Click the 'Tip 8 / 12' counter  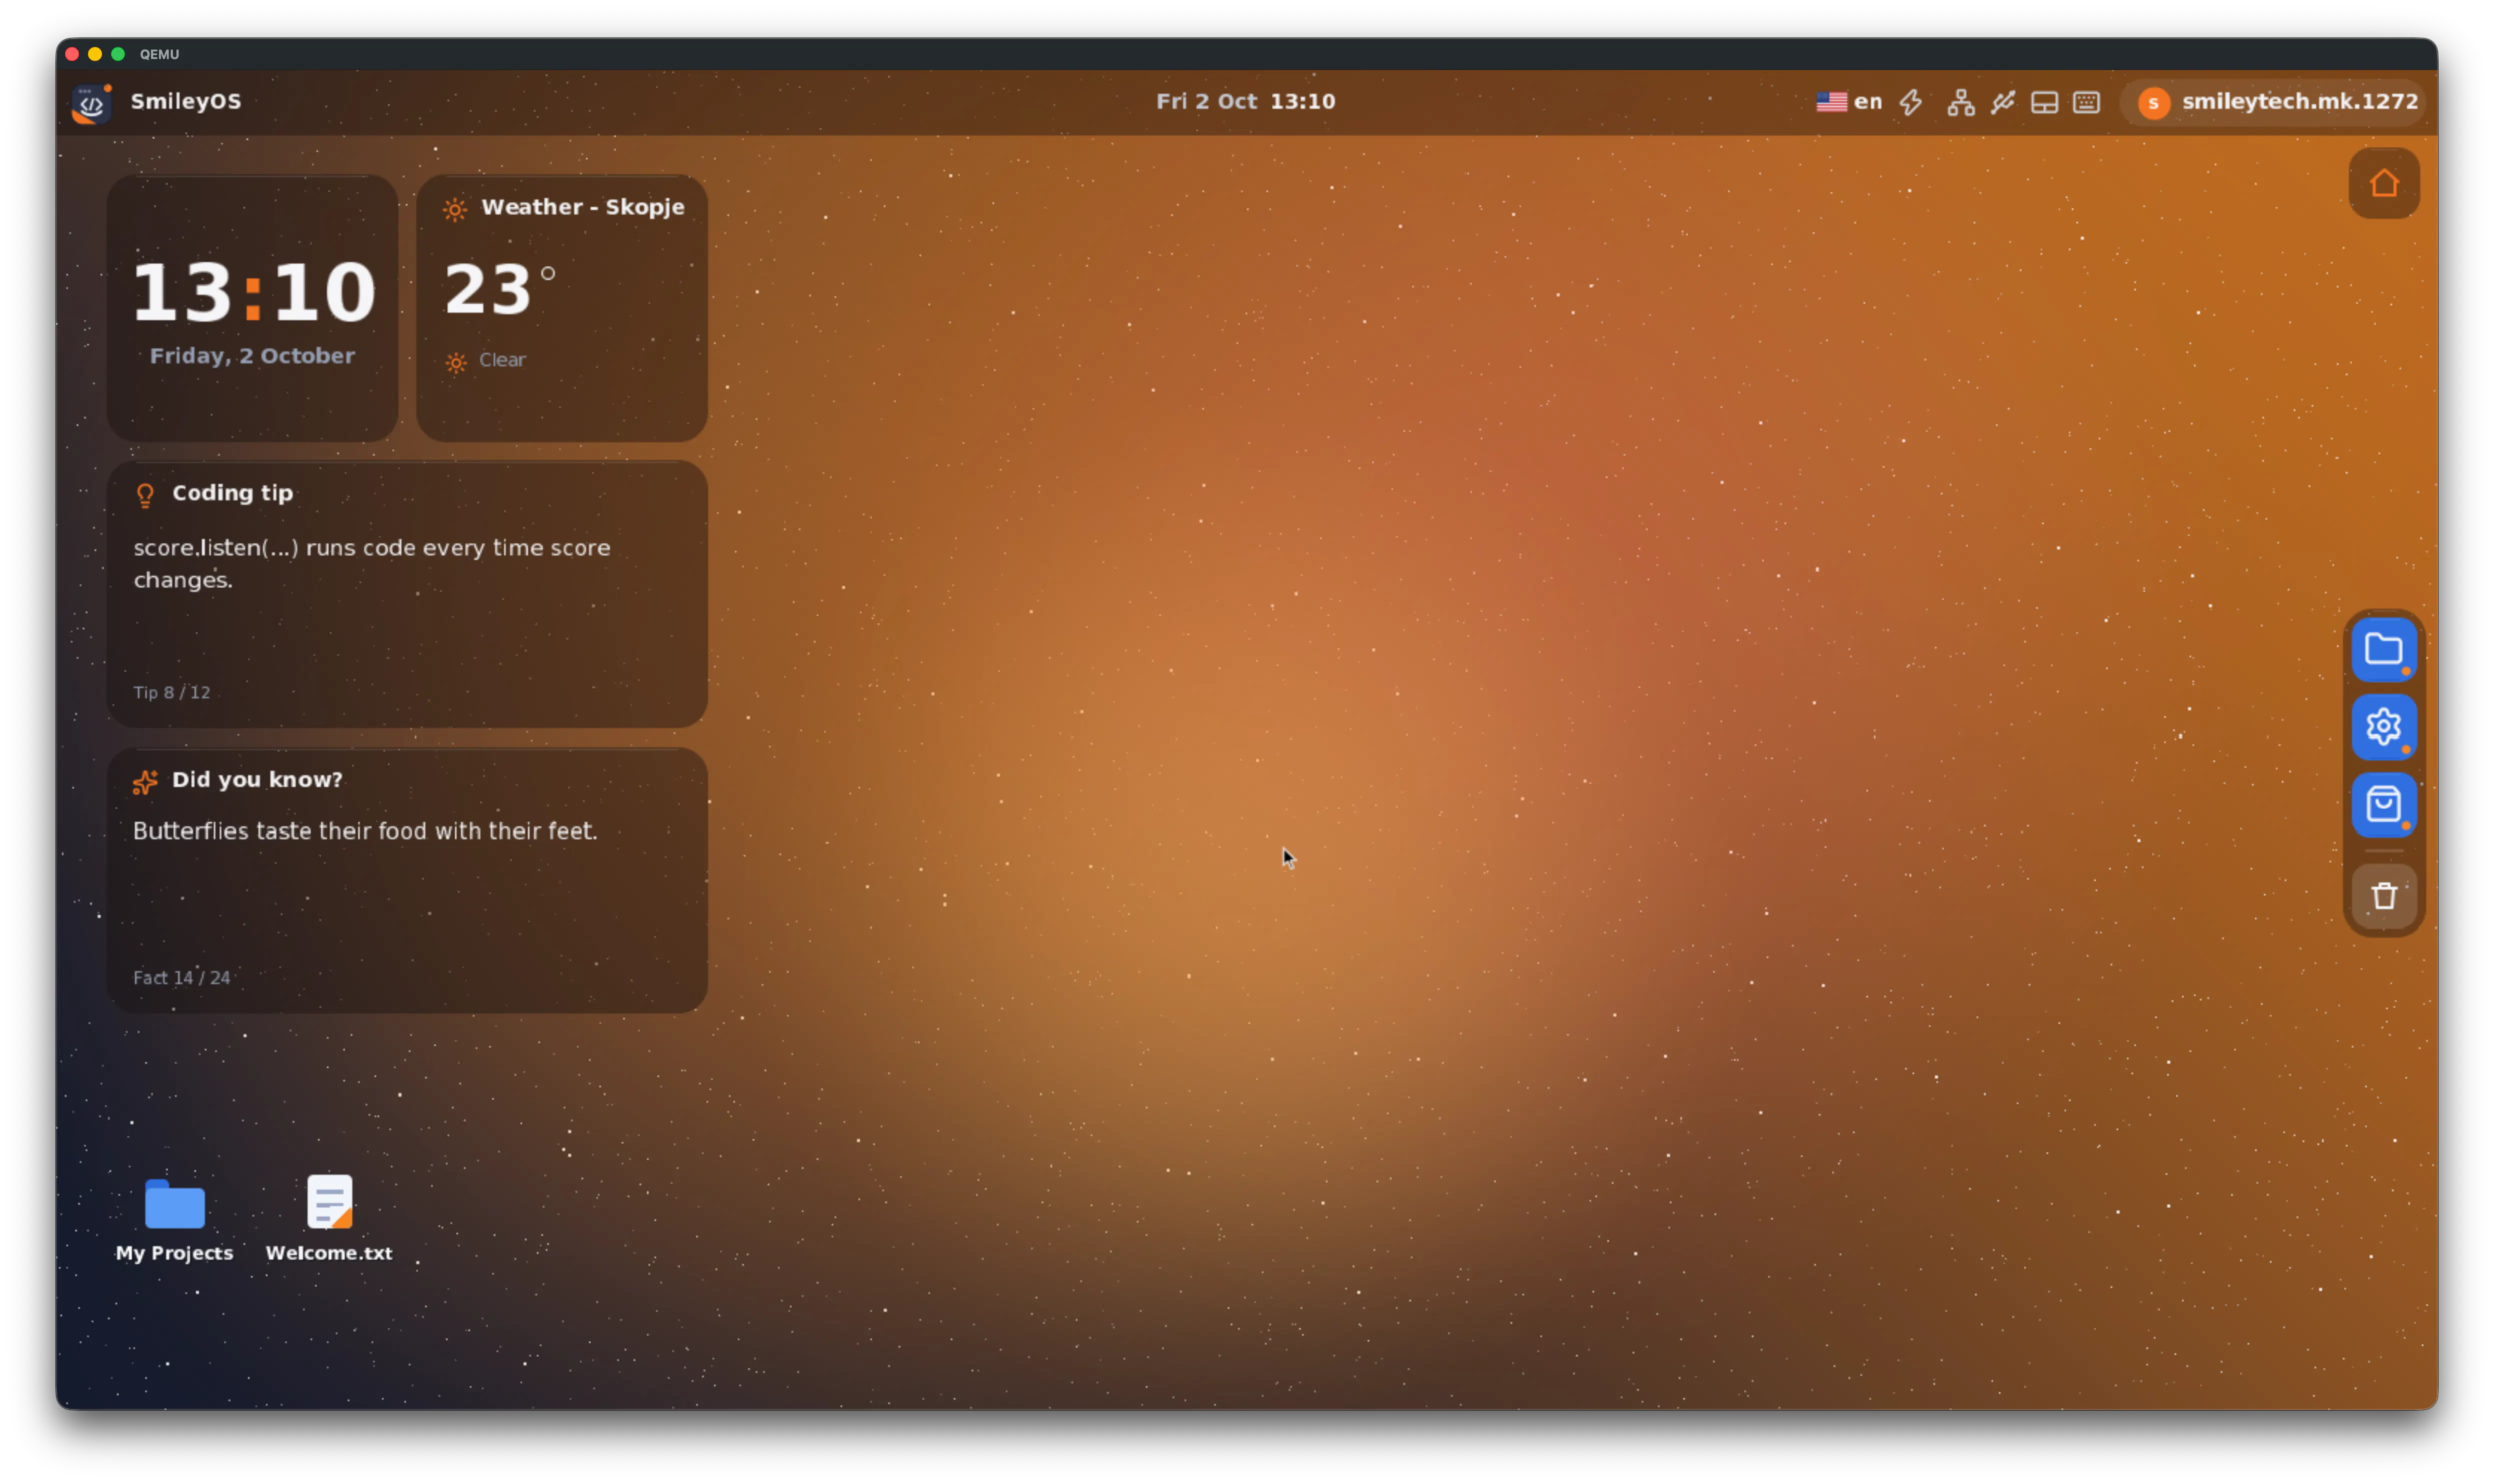[172, 692]
